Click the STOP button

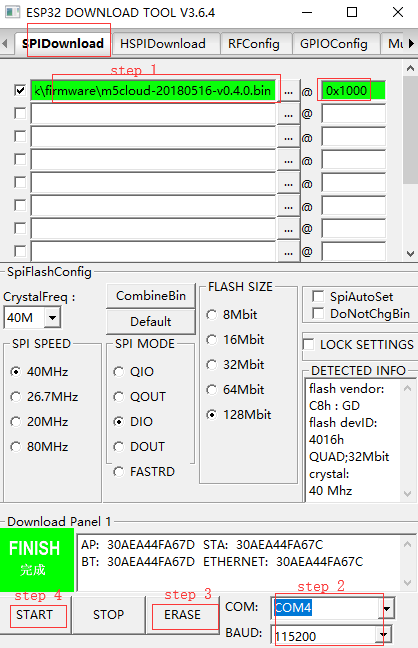coord(108,615)
